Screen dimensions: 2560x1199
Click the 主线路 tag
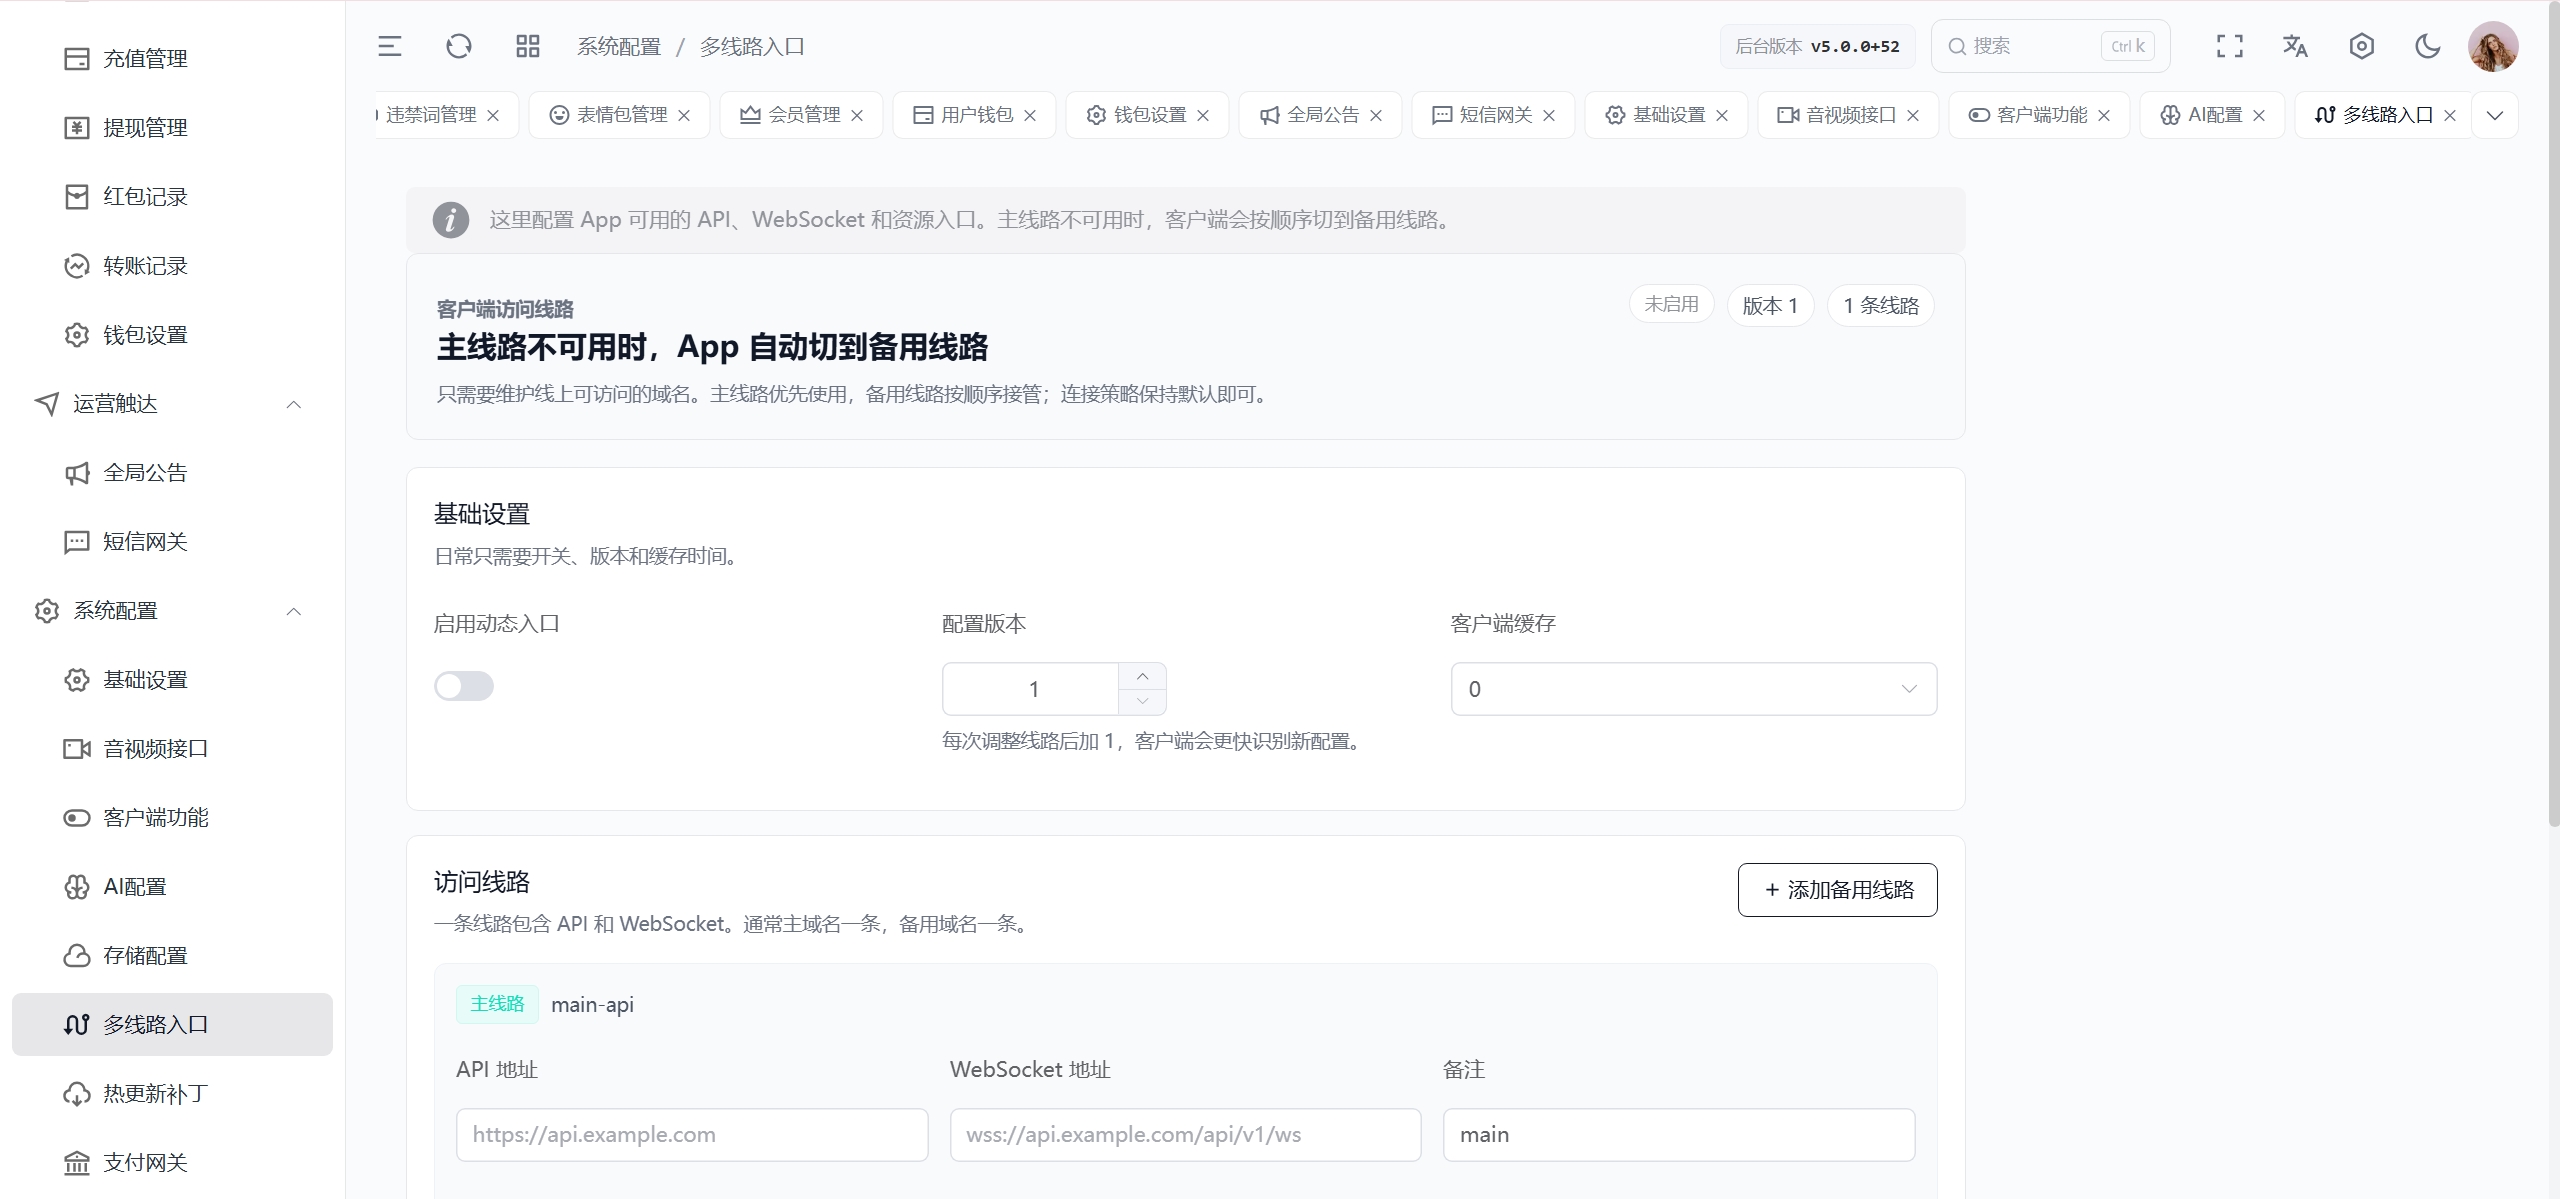click(x=497, y=1004)
